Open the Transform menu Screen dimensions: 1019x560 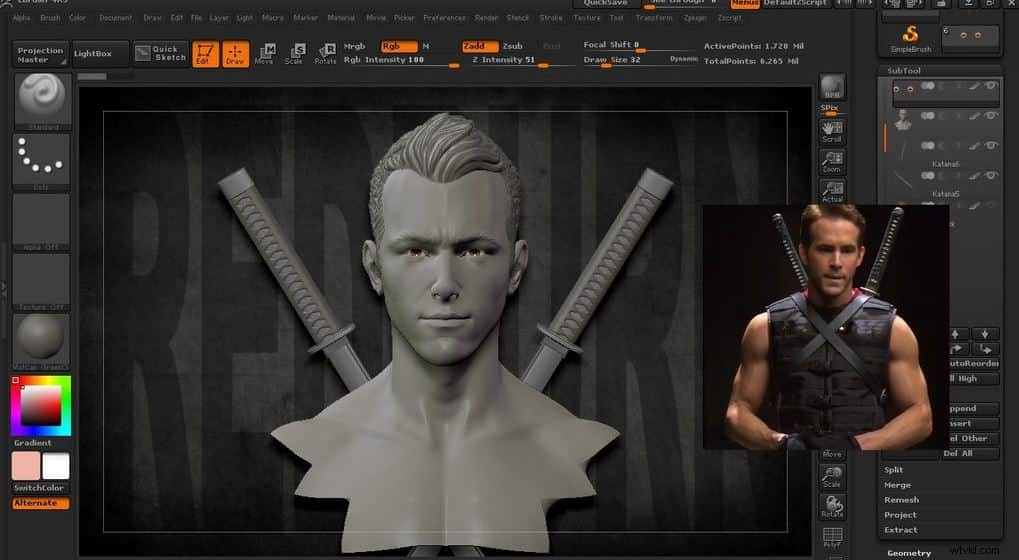tap(654, 18)
